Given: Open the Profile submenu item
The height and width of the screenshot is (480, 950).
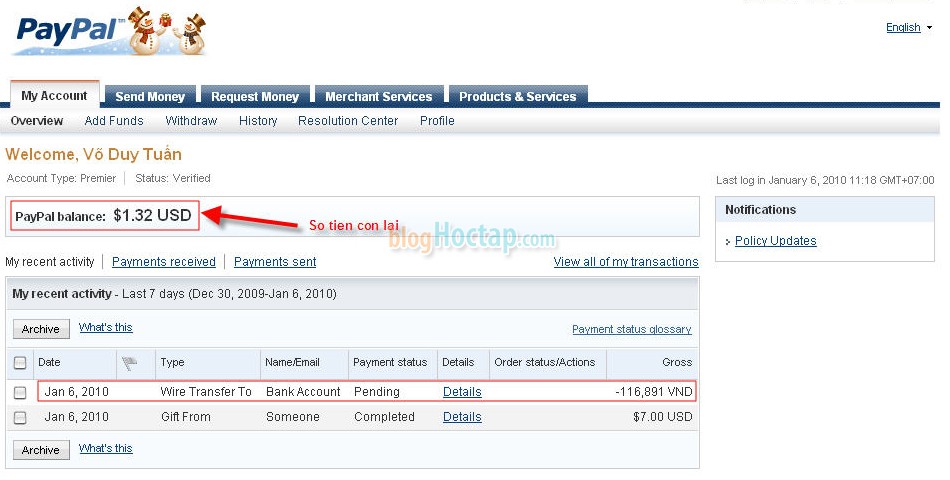Looking at the screenshot, I should pyautogui.click(x=437, y=121).
